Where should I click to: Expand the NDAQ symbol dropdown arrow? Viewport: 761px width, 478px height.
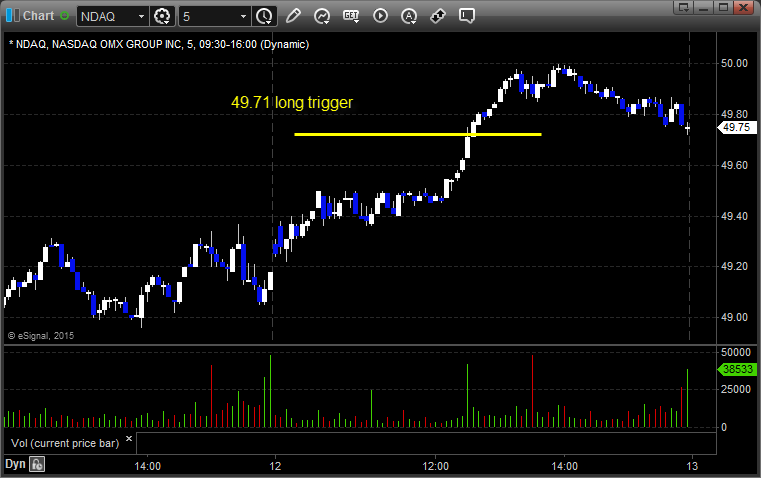(141, 16)
